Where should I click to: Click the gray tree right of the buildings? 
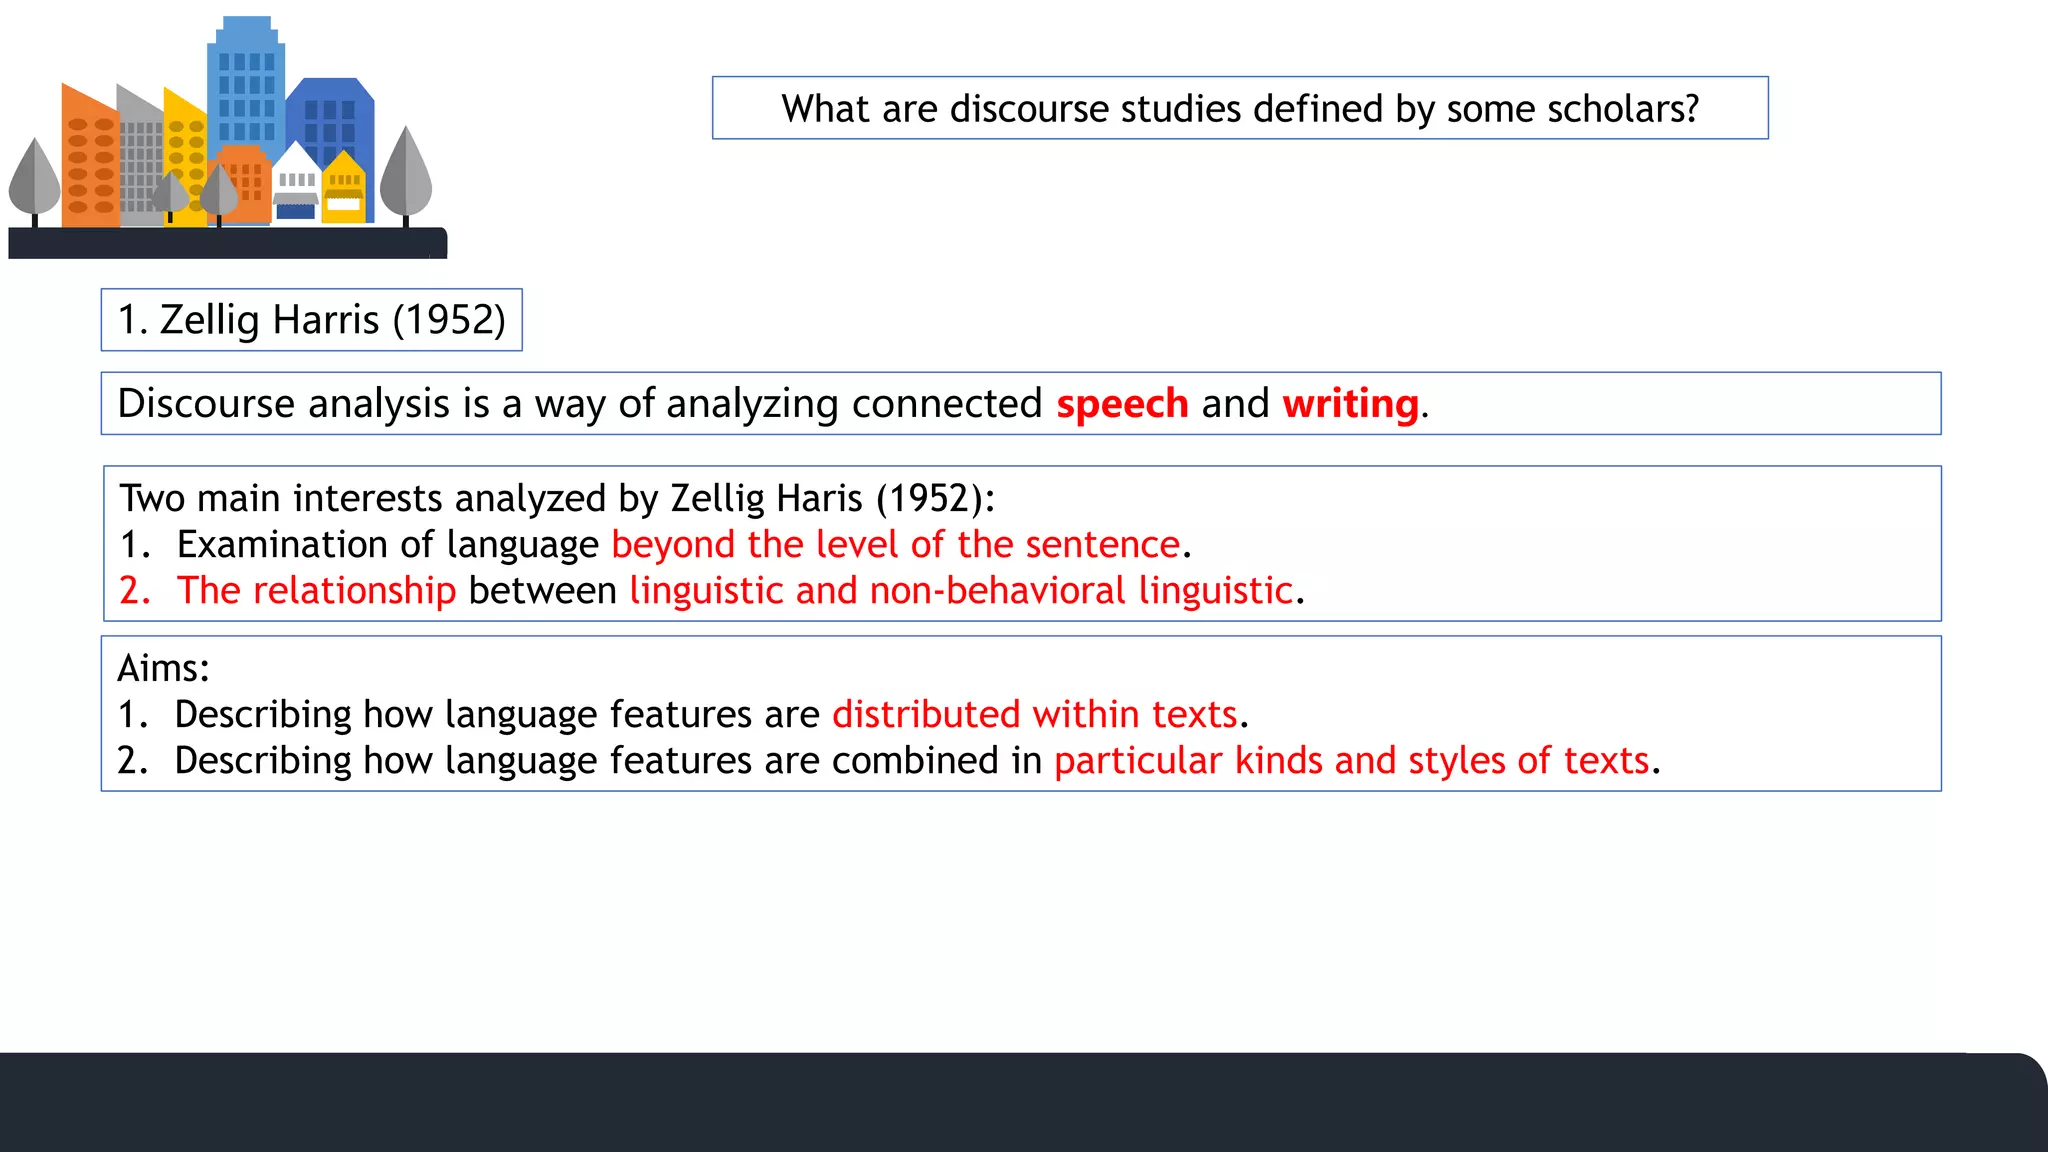[406, 175]
